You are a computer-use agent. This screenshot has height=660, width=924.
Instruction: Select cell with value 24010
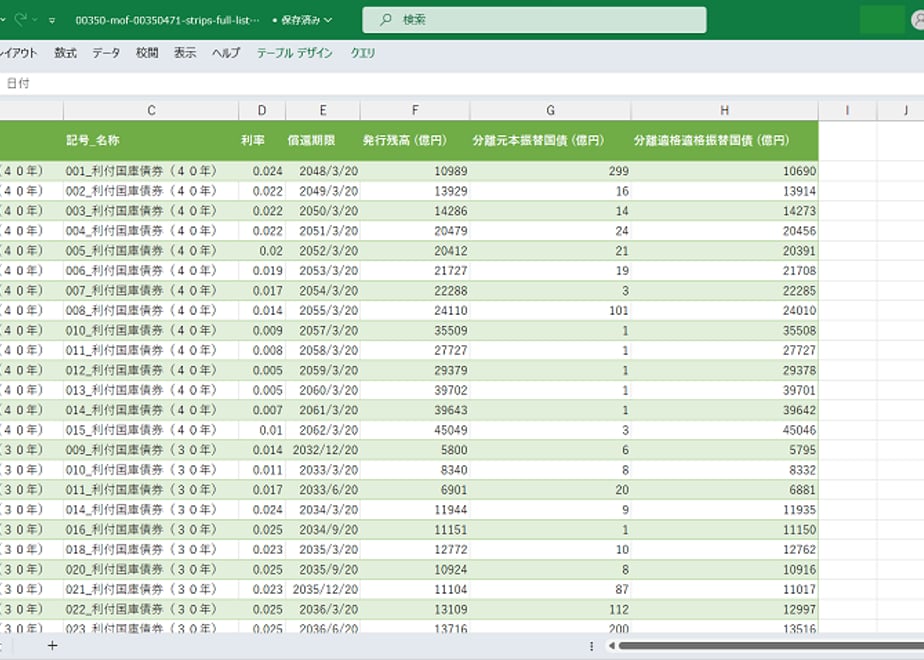724,311
